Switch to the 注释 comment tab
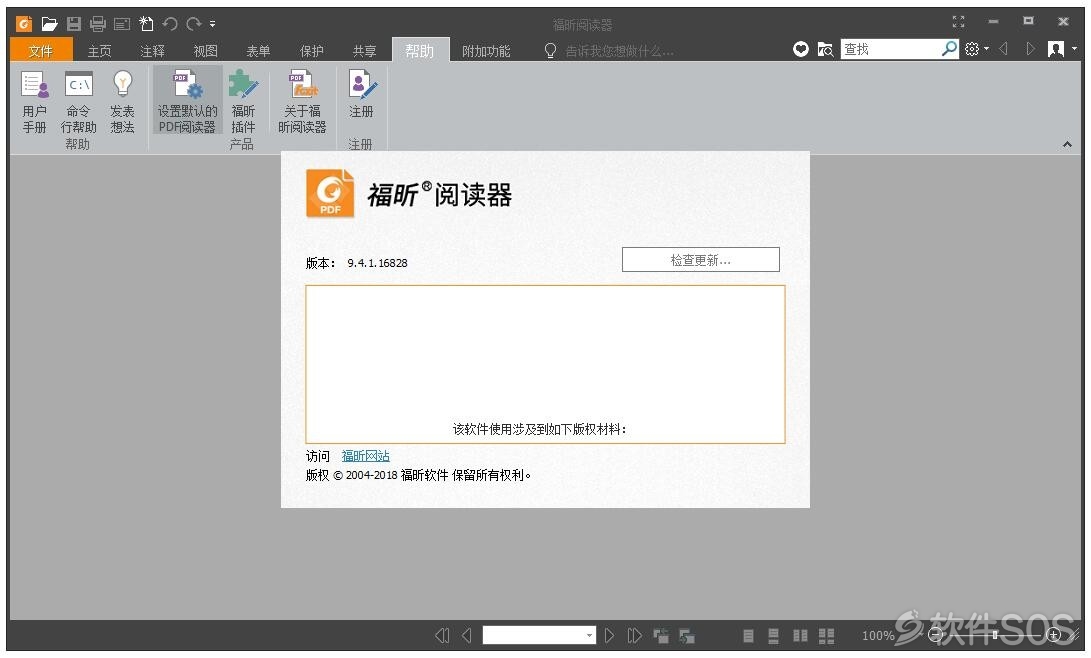 tap(152, 51)
